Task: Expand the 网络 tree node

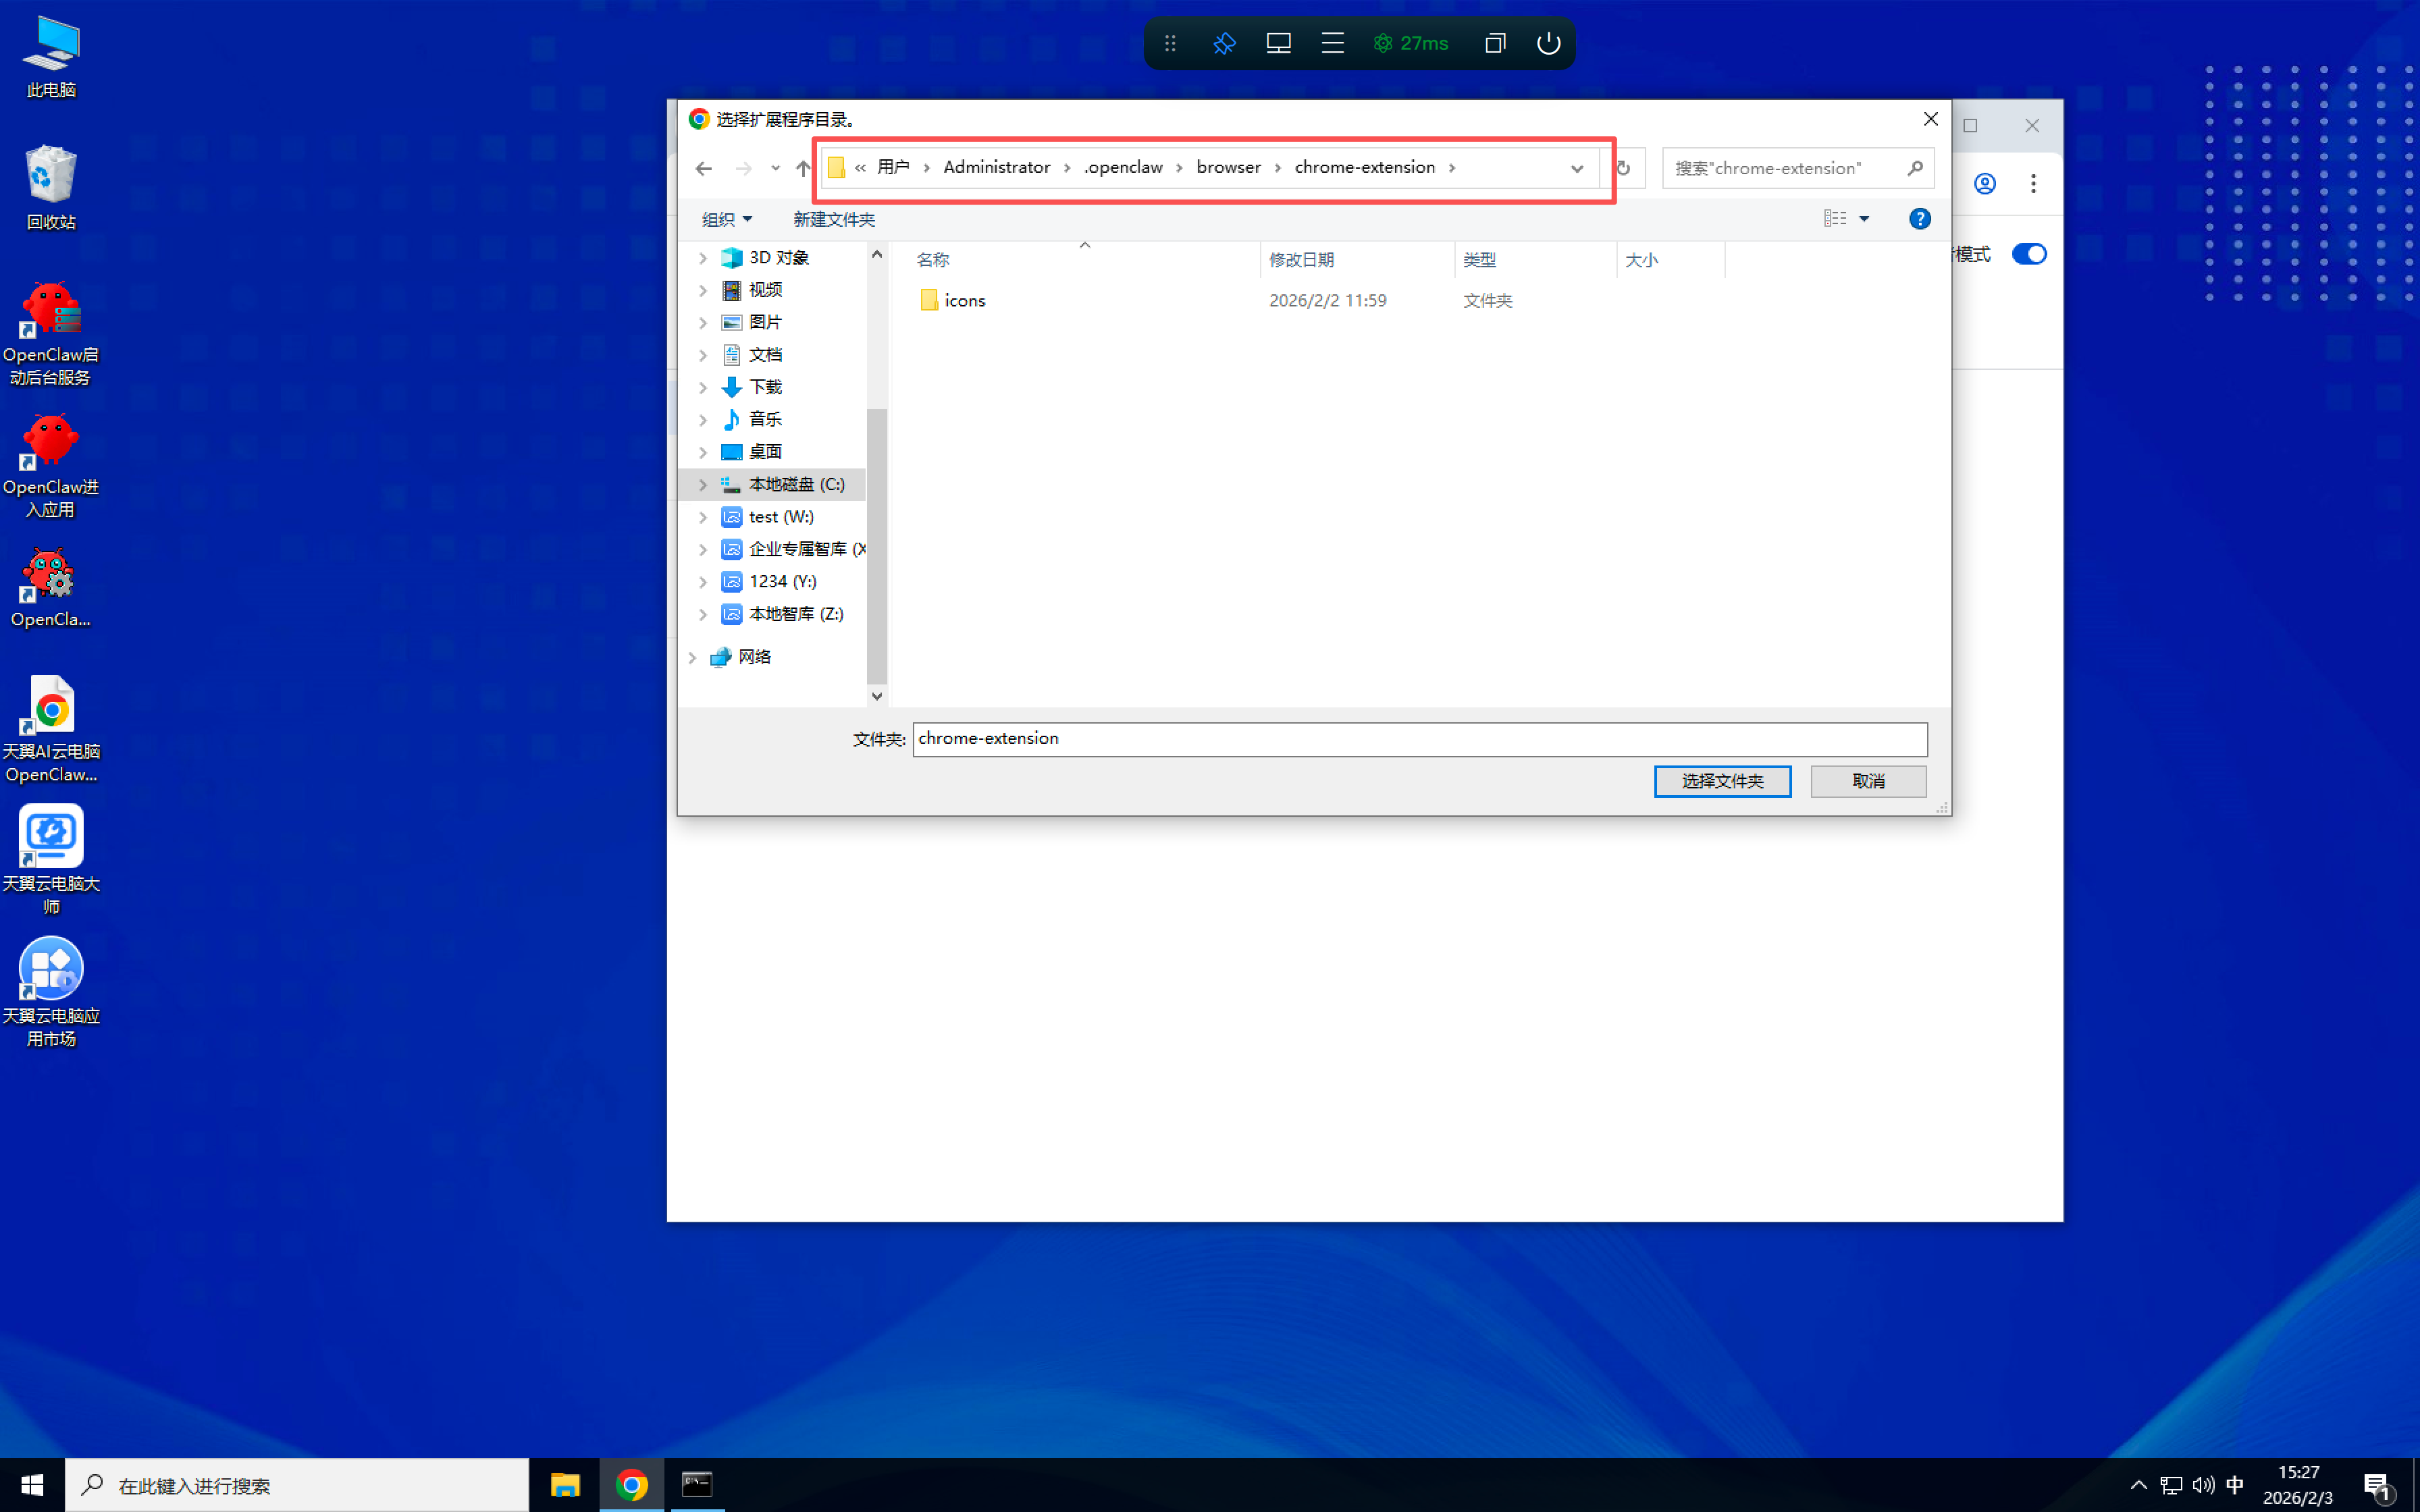Action: coord(692,657)
